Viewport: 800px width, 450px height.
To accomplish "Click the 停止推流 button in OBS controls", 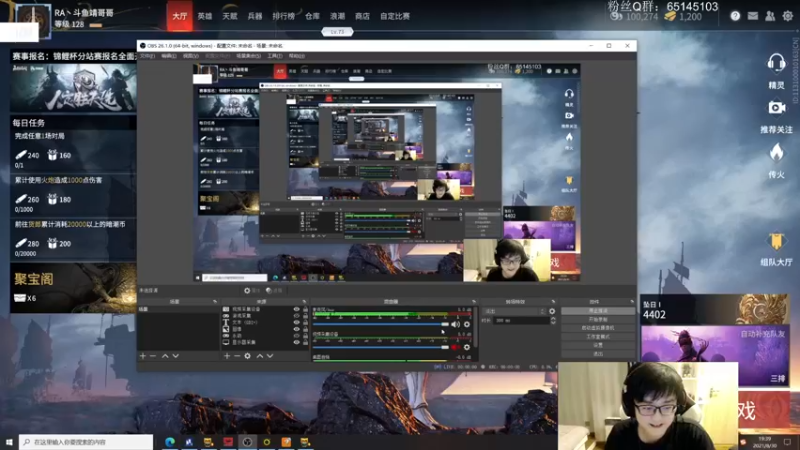I will (598, 311).
